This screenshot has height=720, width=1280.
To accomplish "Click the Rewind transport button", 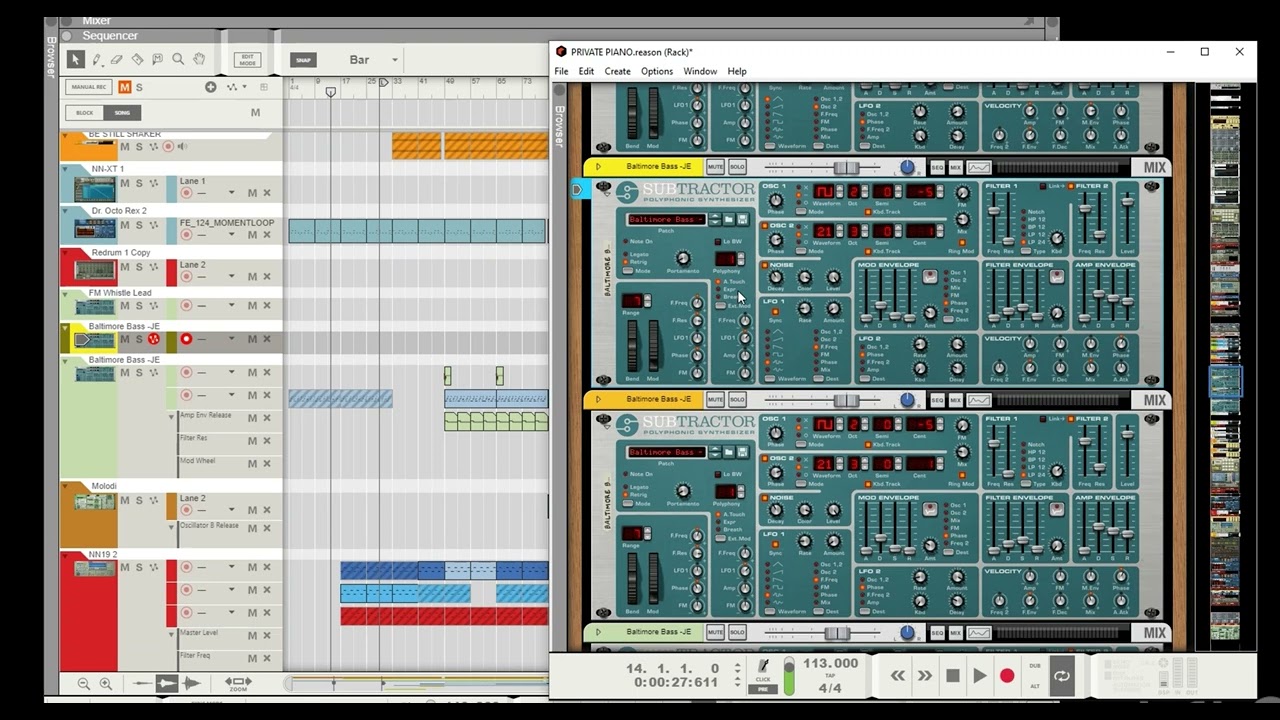I will pyautogui.click(x=898, y=676).
